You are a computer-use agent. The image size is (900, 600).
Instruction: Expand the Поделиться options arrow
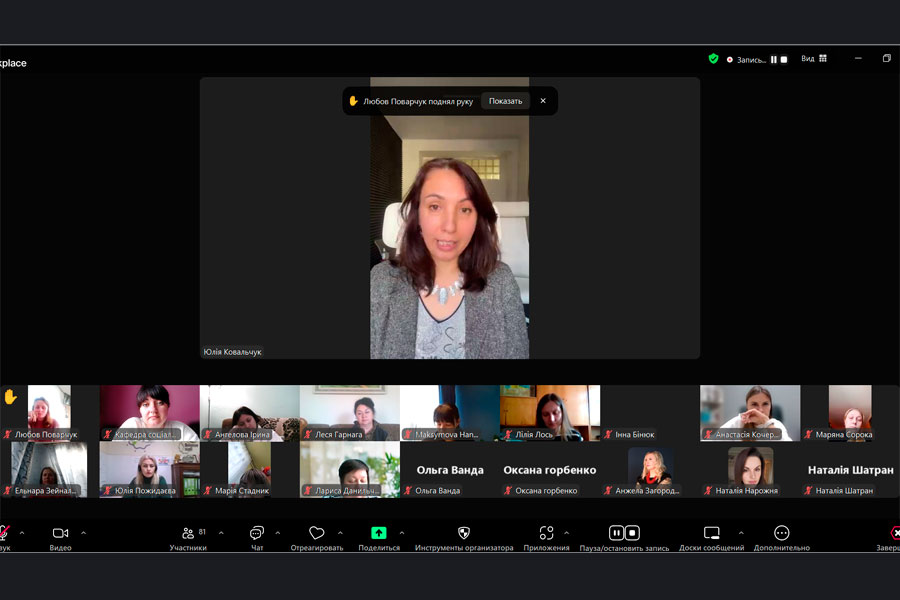402,533
